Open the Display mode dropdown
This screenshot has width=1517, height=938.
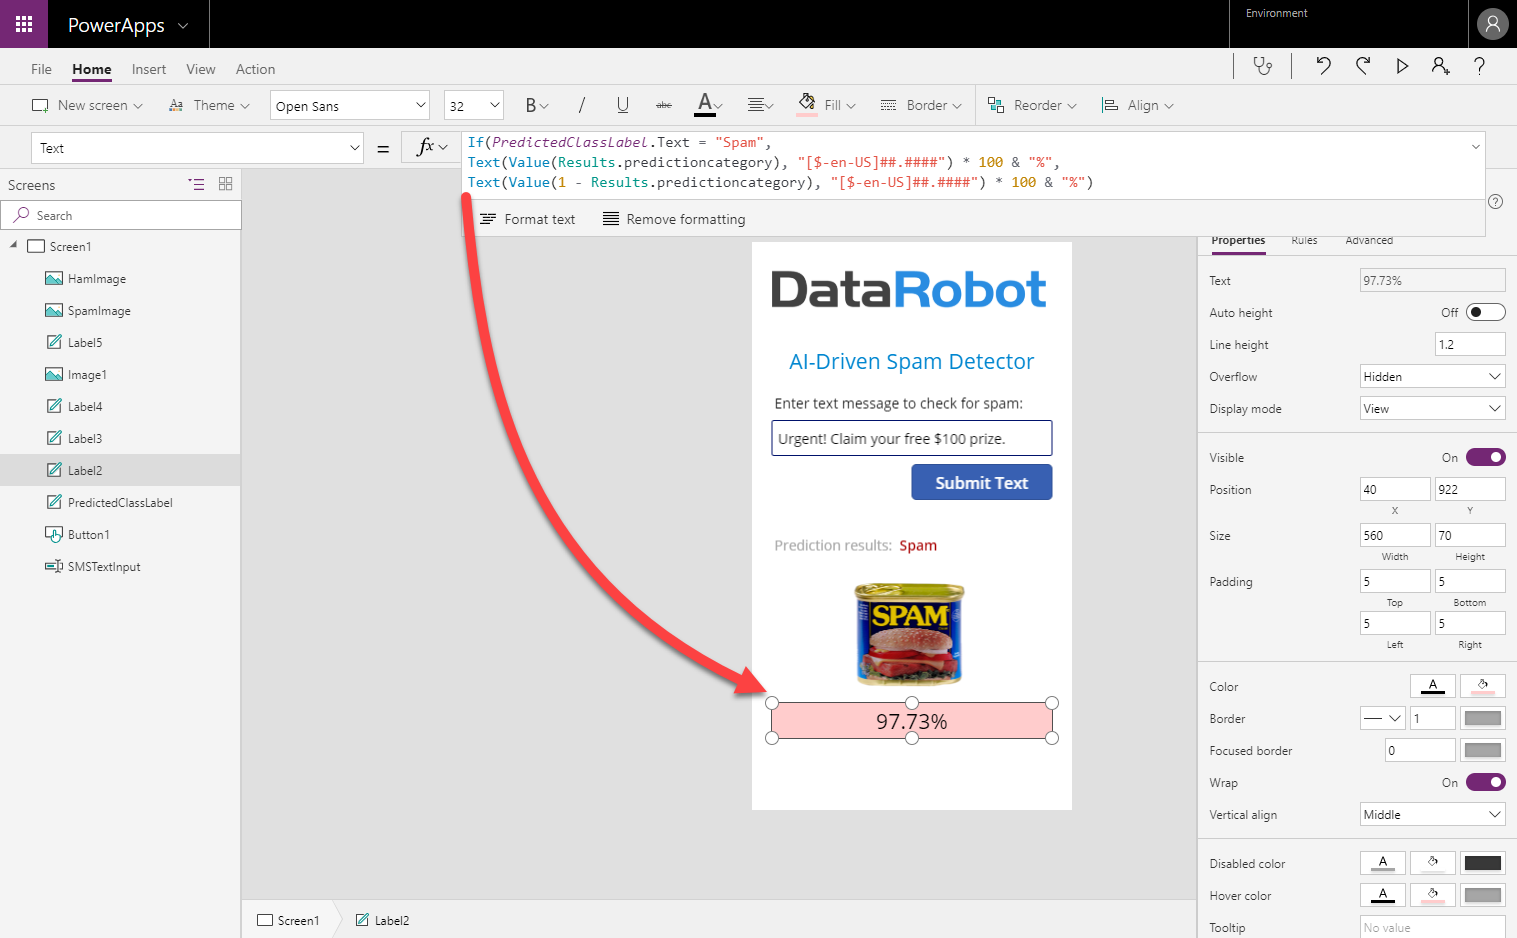tap(1432, 408)
